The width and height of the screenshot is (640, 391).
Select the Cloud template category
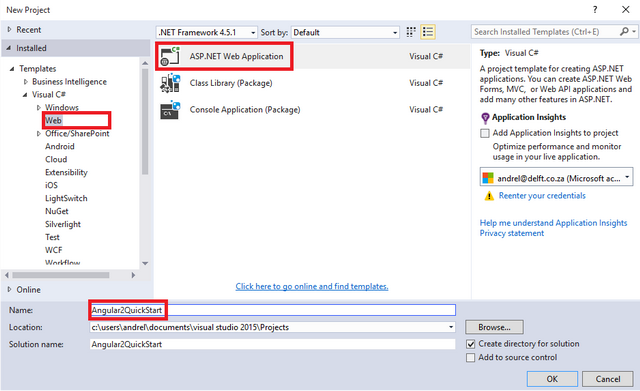point(56,159)
